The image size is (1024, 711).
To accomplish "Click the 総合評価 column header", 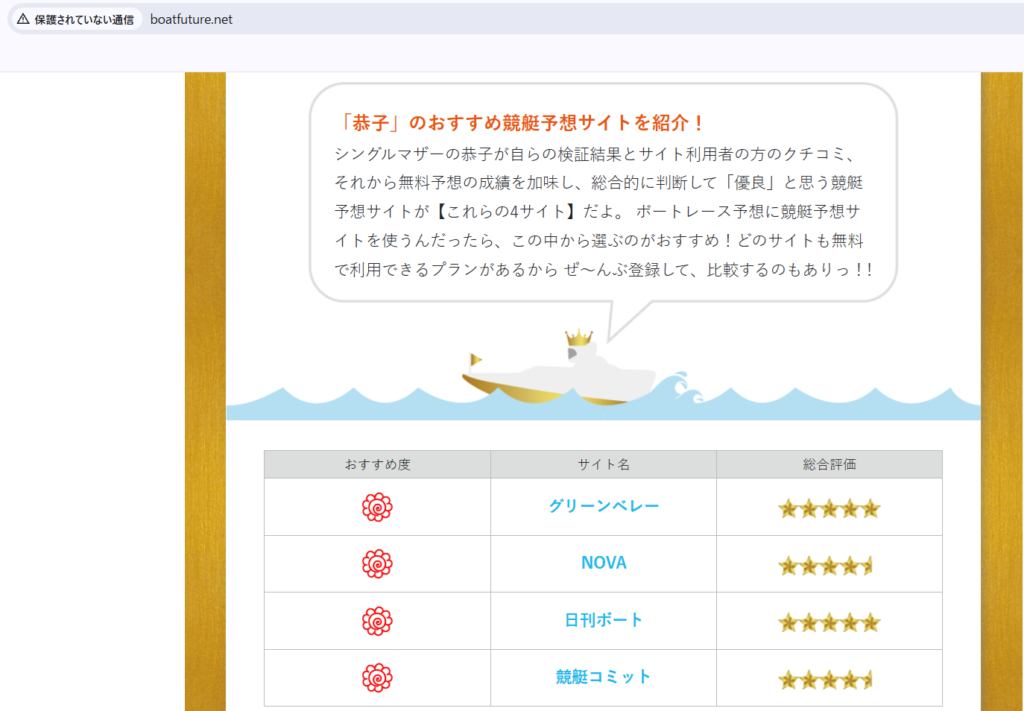I will coord(829,464).
